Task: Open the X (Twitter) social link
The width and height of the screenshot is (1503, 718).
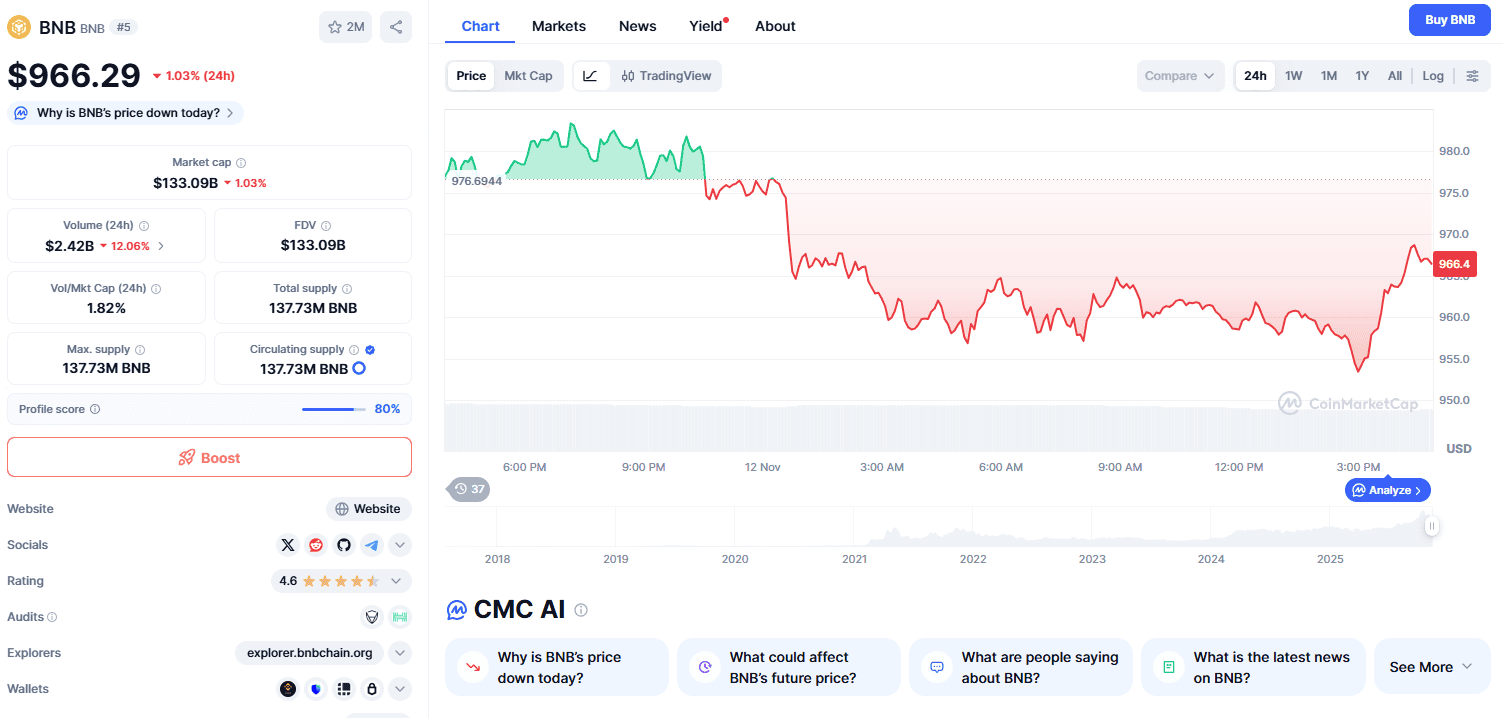Action: pyautogui.click(x=288, y=545)
